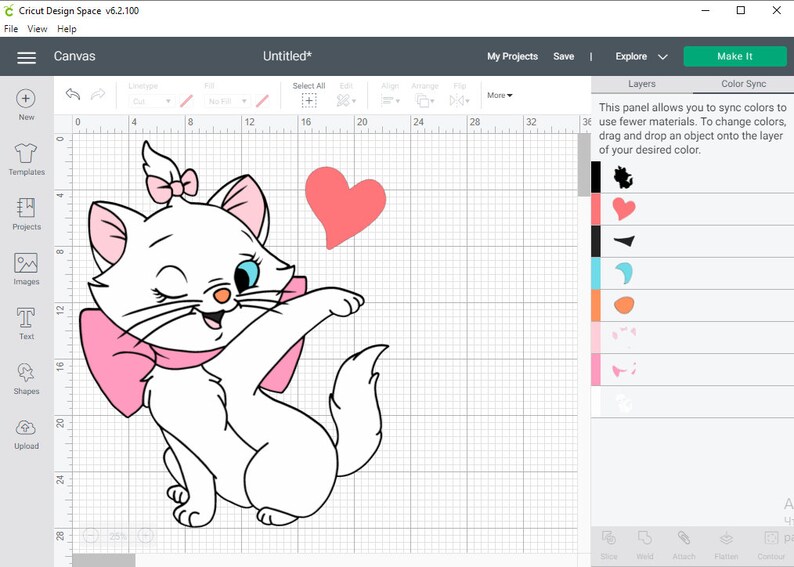
Task: Zoom in with the plus button
Action: (145, 536)
